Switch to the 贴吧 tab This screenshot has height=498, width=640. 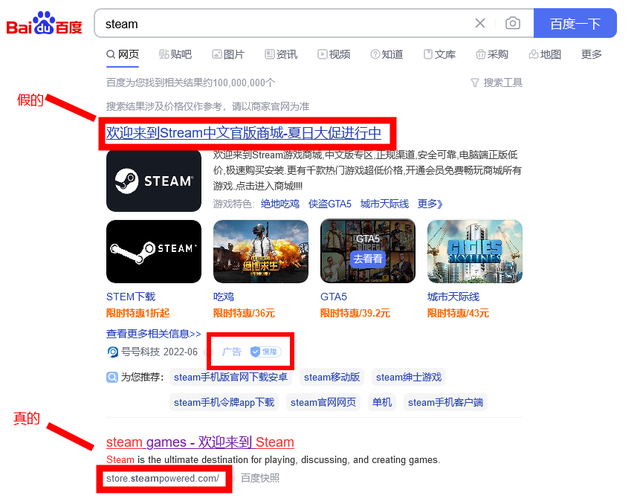[x=175, y=54]
